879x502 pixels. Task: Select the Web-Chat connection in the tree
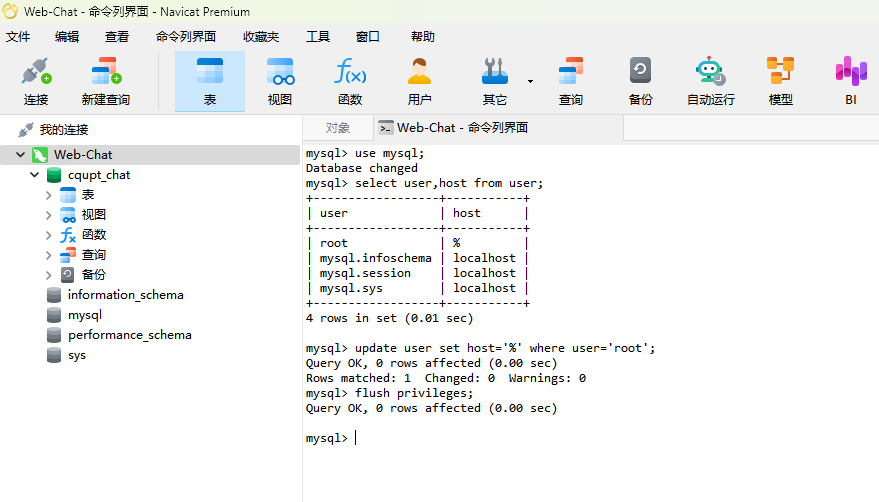point(83,154)
